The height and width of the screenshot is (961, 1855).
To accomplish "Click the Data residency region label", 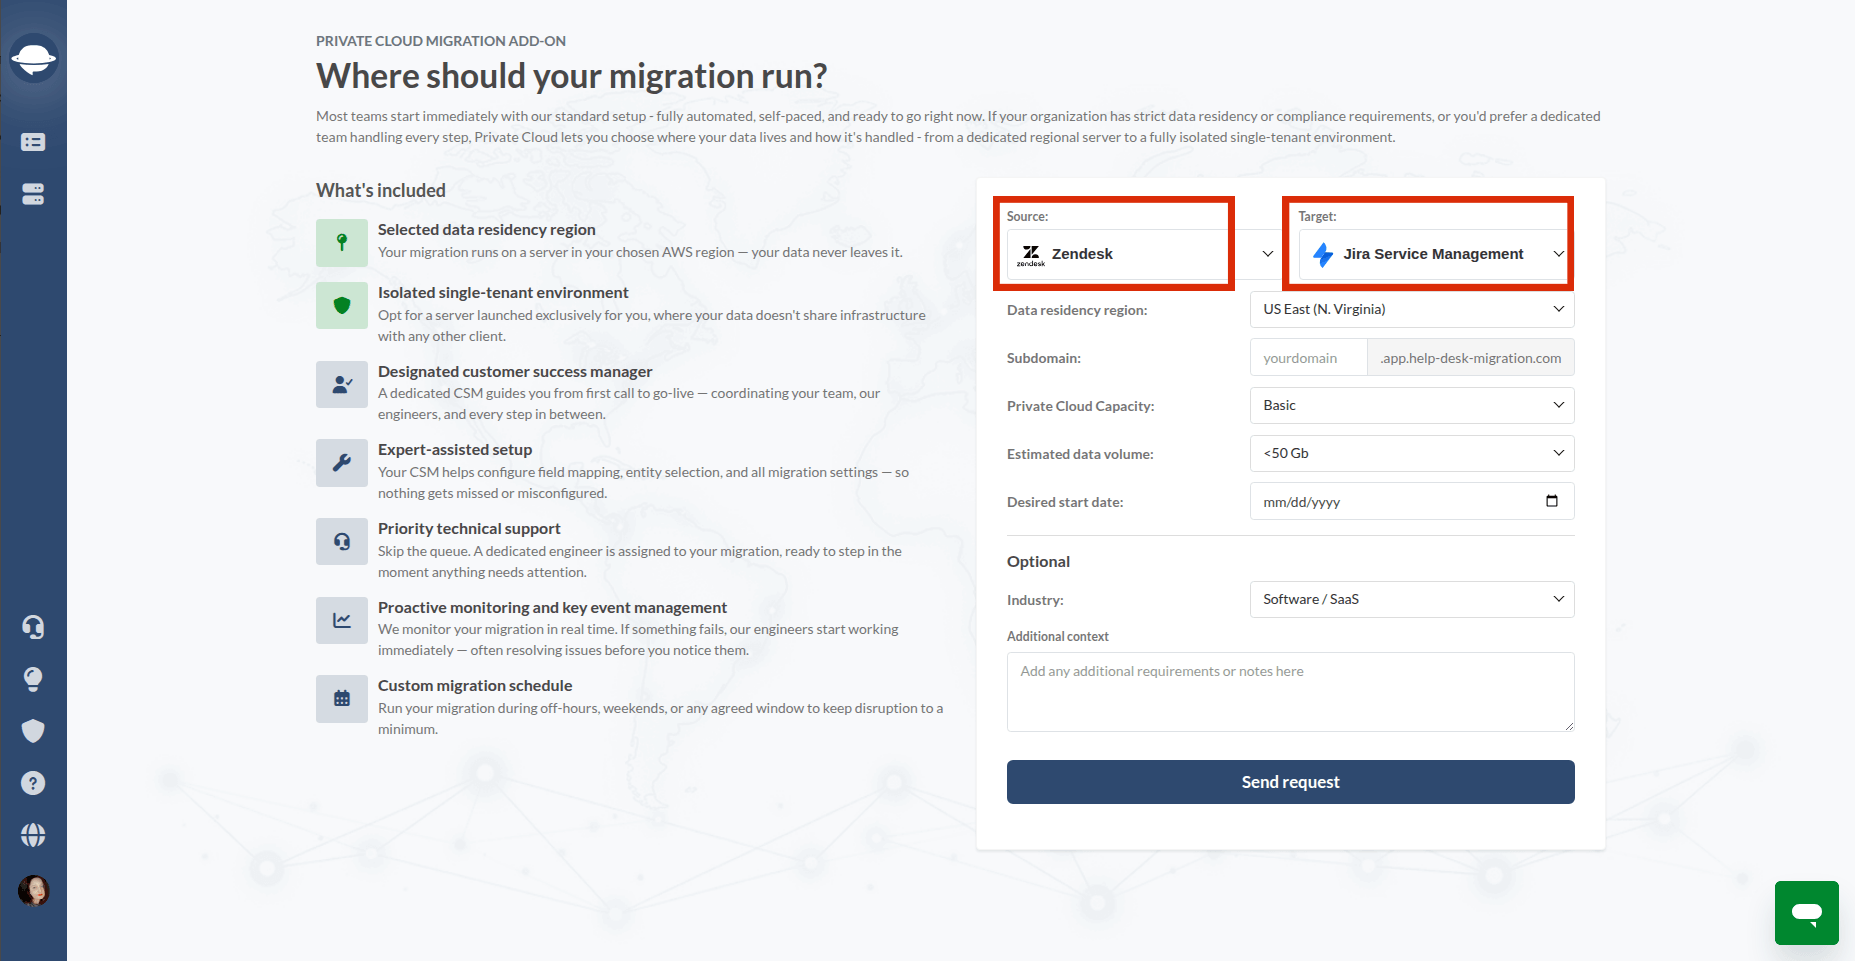I will coord(1077,310).
